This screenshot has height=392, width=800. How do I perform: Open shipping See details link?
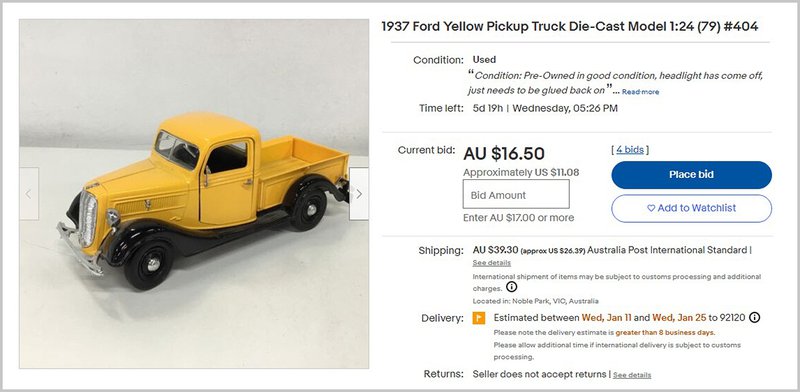pyautogui.click(x=491, y=263)
